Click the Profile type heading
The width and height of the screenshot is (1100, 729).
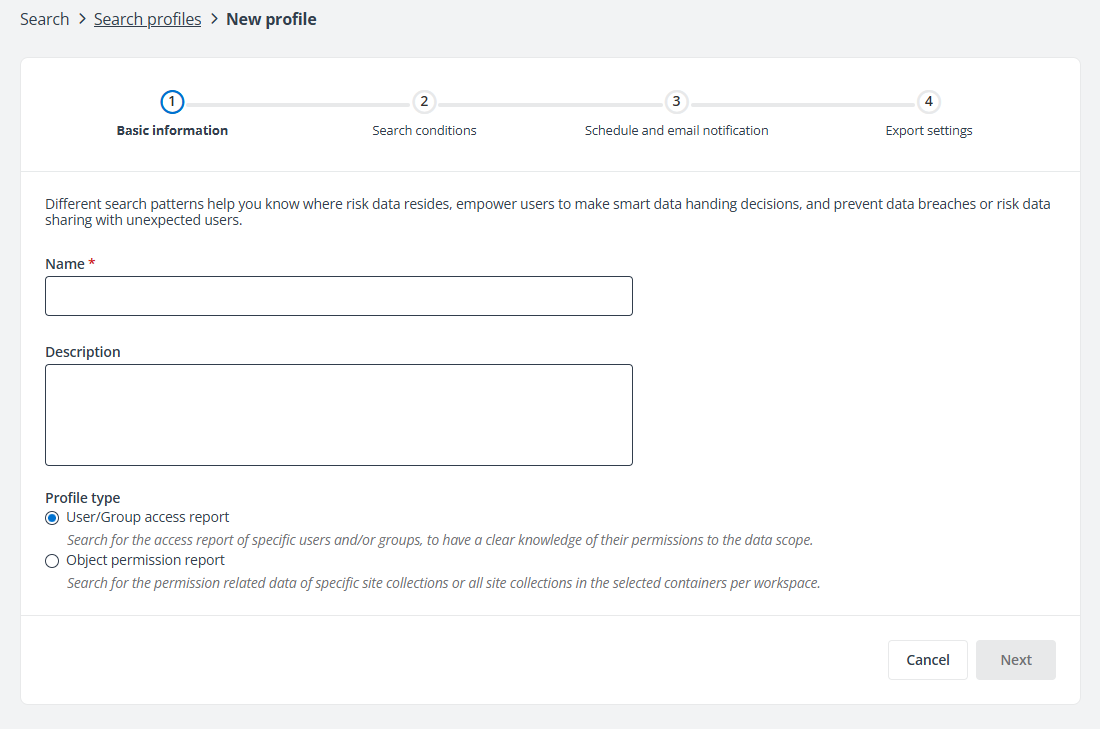80,497
